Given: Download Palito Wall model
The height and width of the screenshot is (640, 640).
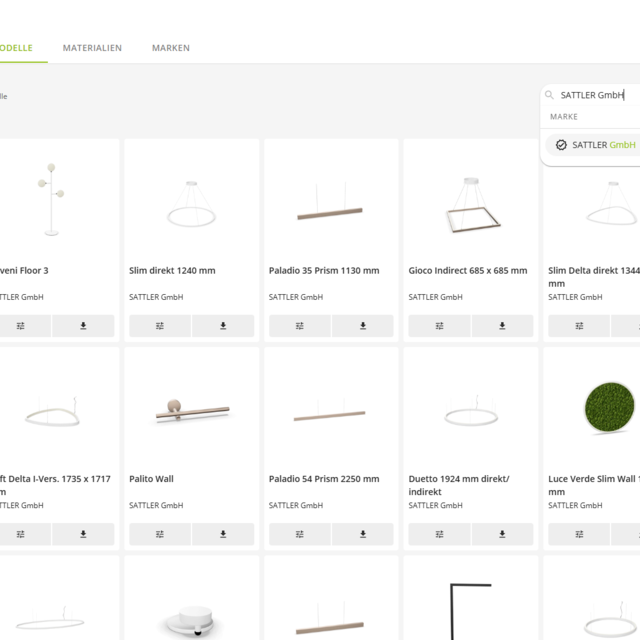Looking at the screenshot, I should point(223,534).
